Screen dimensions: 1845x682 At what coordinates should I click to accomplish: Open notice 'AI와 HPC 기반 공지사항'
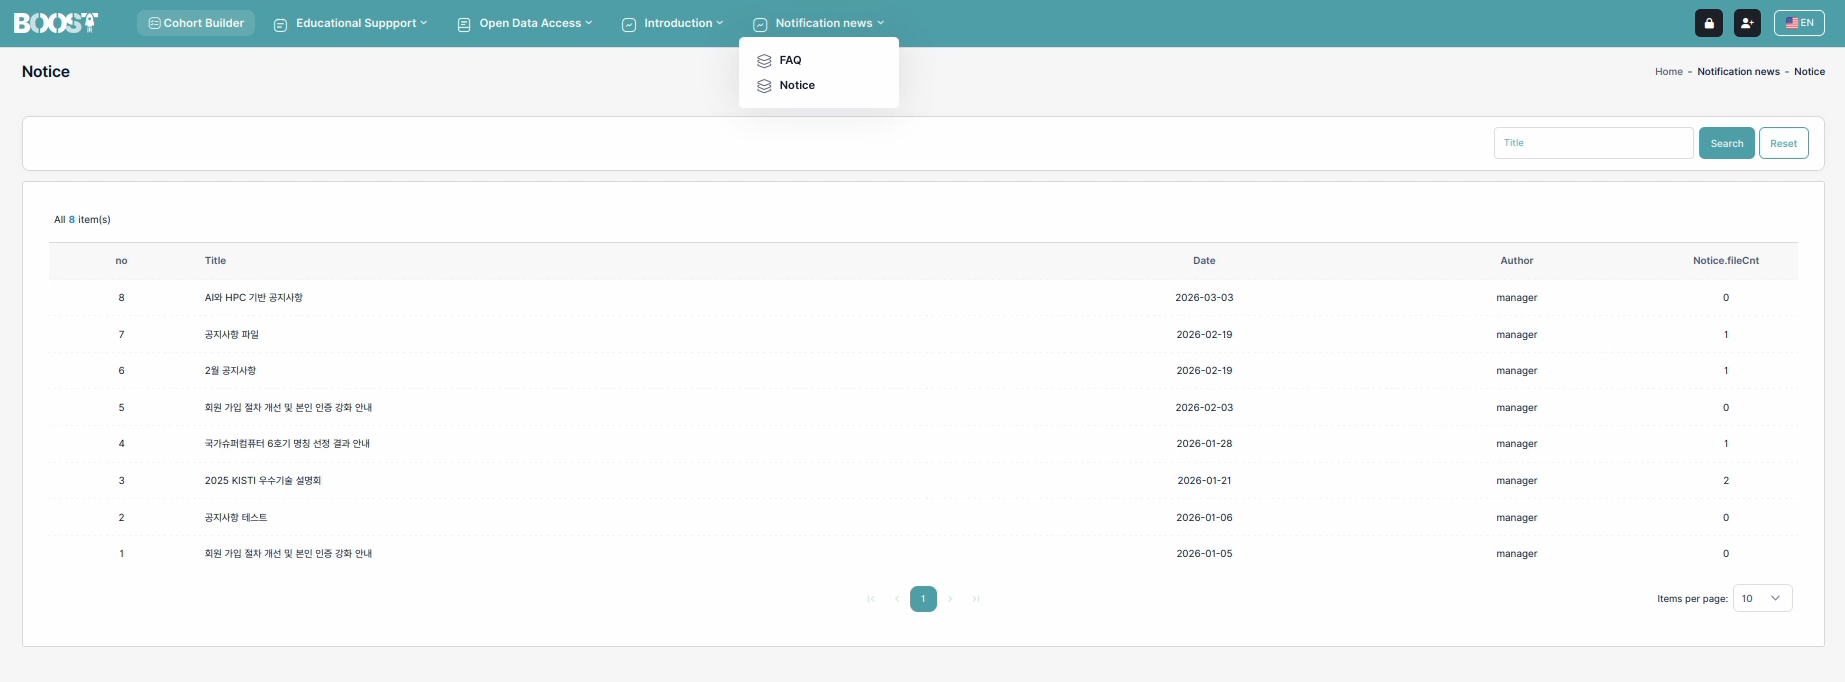pos(253,298)
